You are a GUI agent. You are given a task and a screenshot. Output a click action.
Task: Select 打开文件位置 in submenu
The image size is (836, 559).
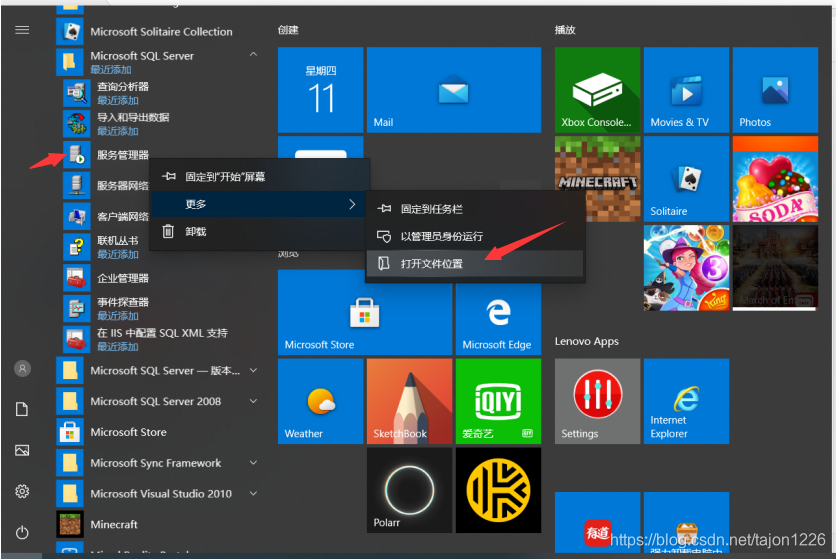(475, 263)
